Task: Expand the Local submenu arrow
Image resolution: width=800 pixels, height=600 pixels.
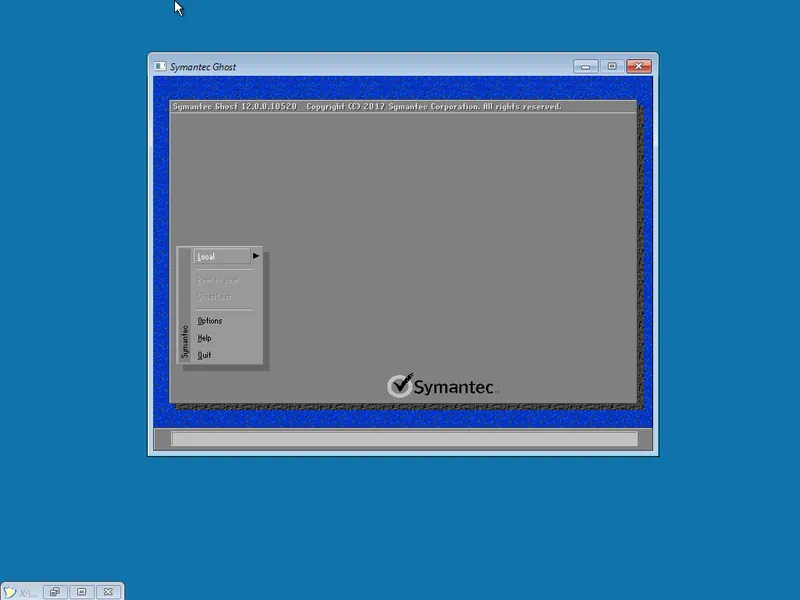Action: pyautogui.click(x=256, y=256)
